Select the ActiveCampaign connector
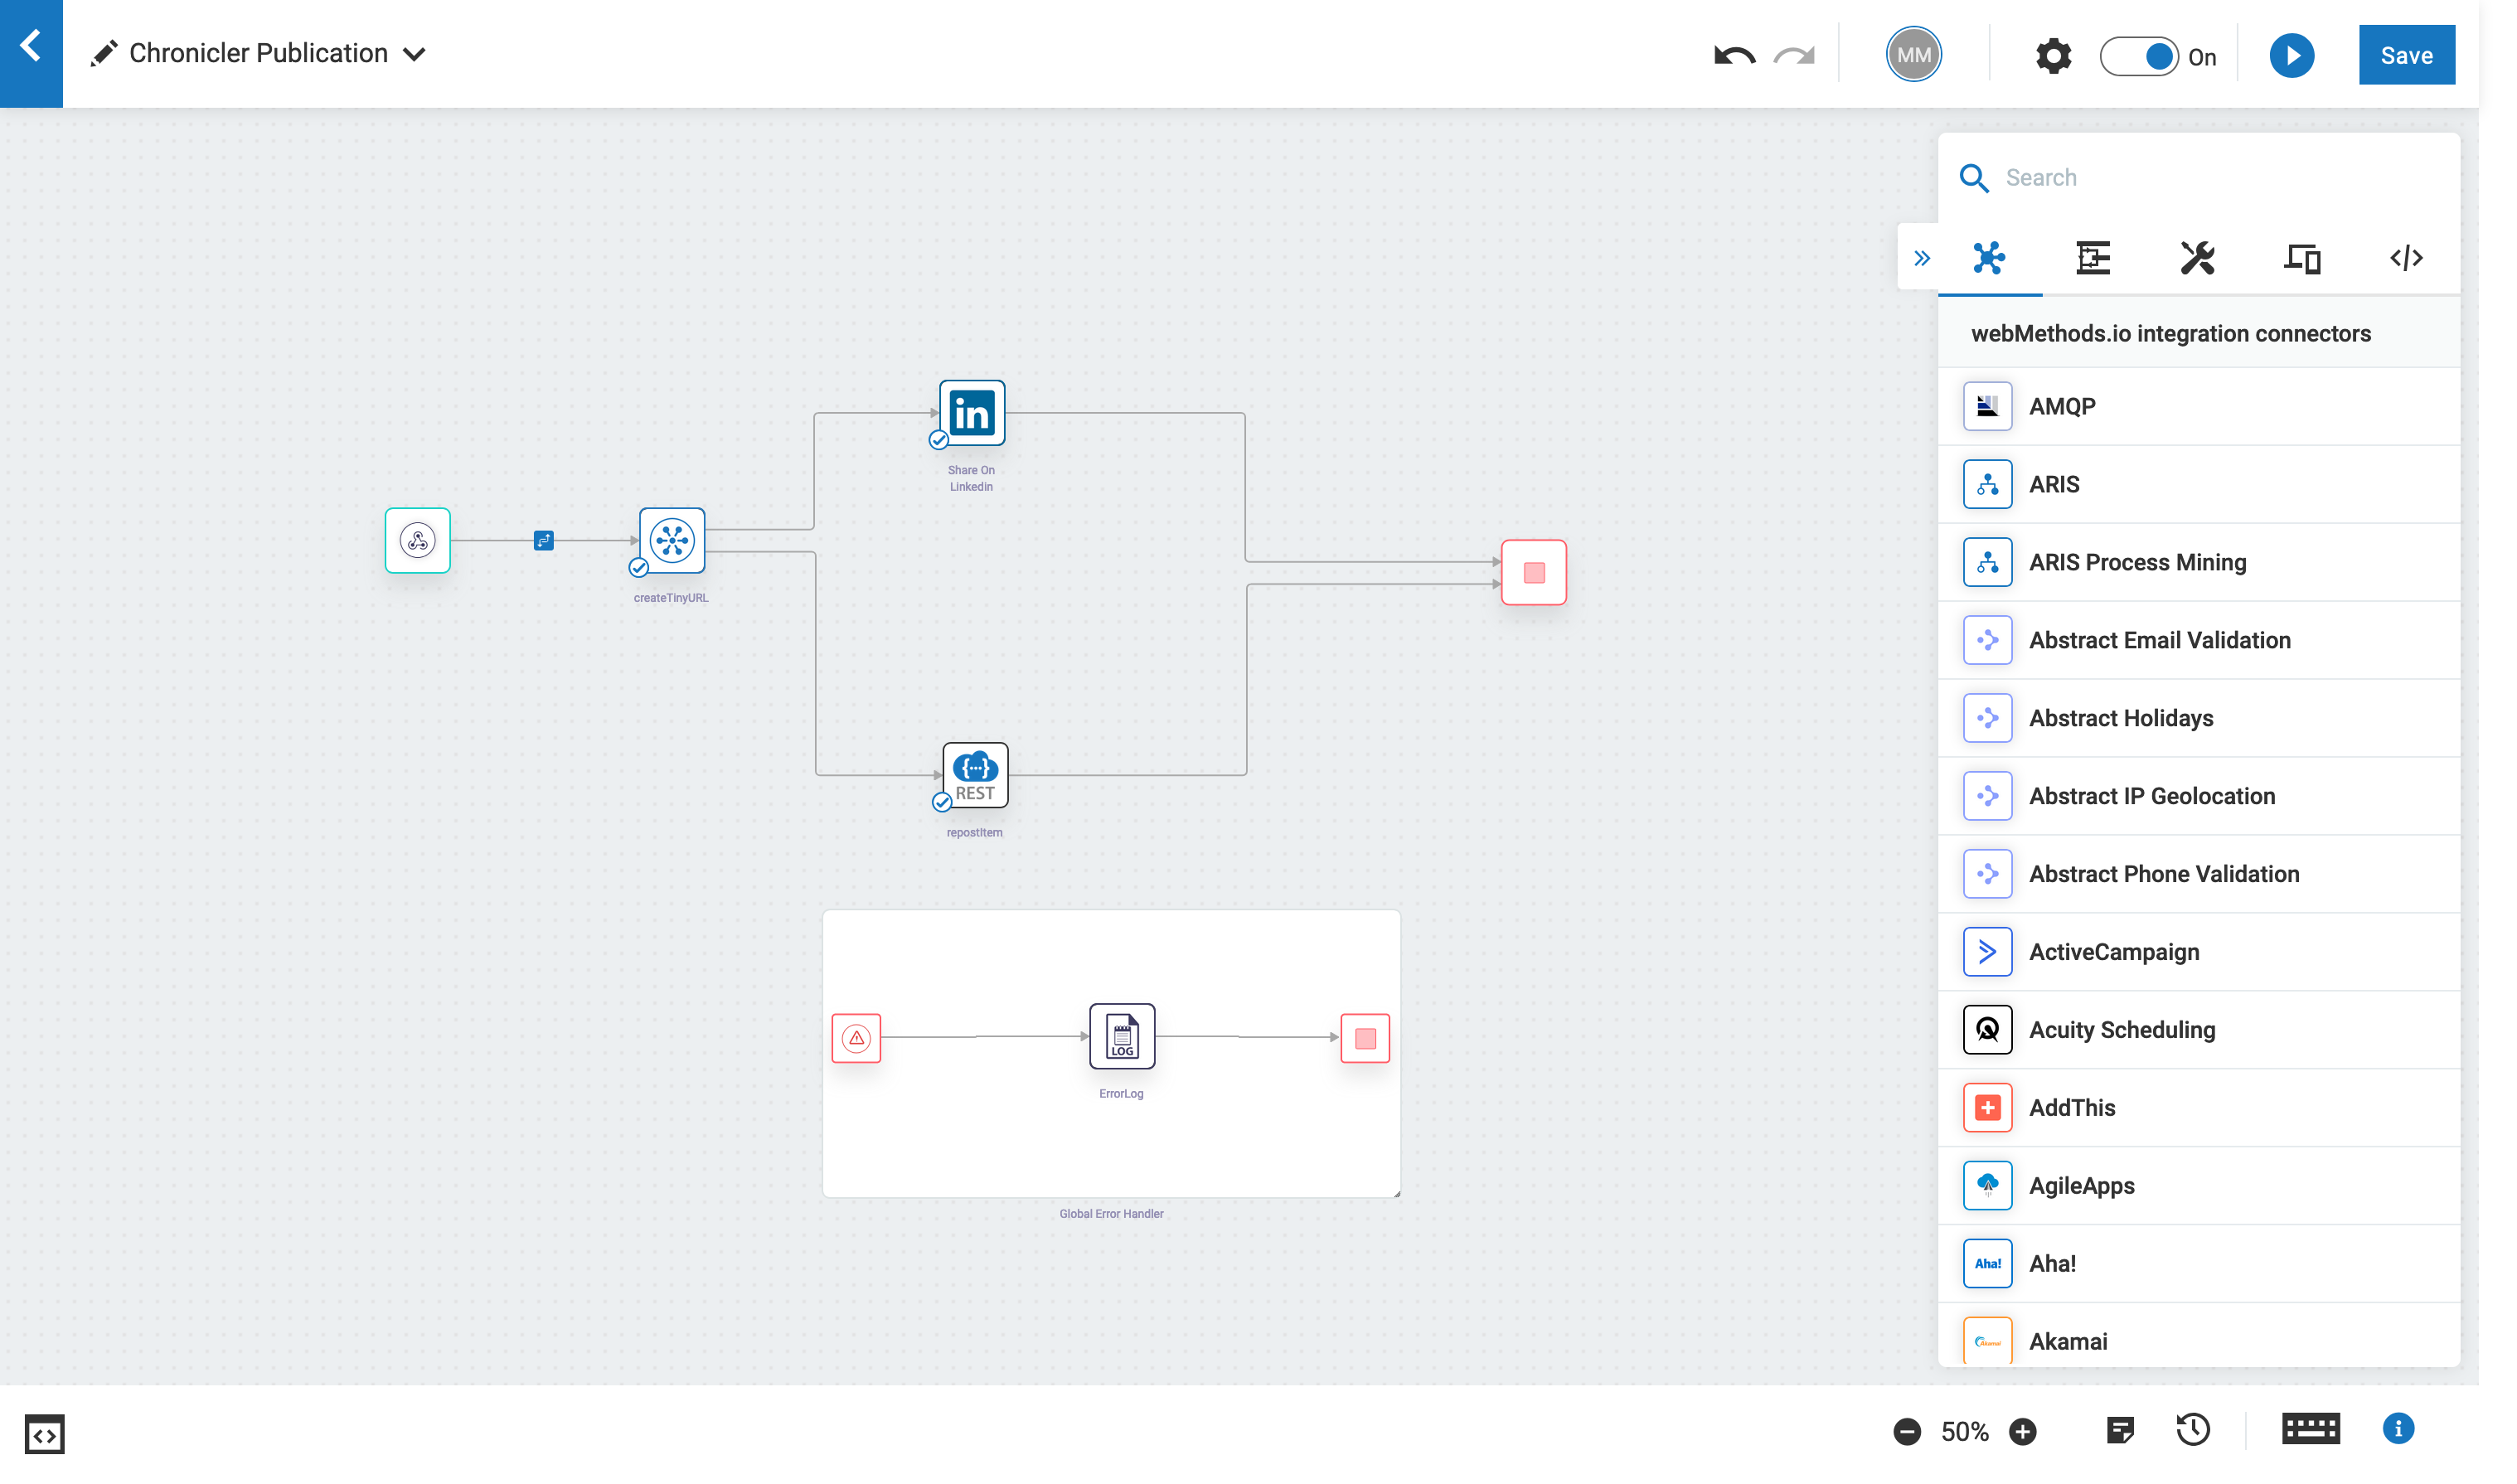The width and height of the screenshot is (2517, 1484). 2113,951
